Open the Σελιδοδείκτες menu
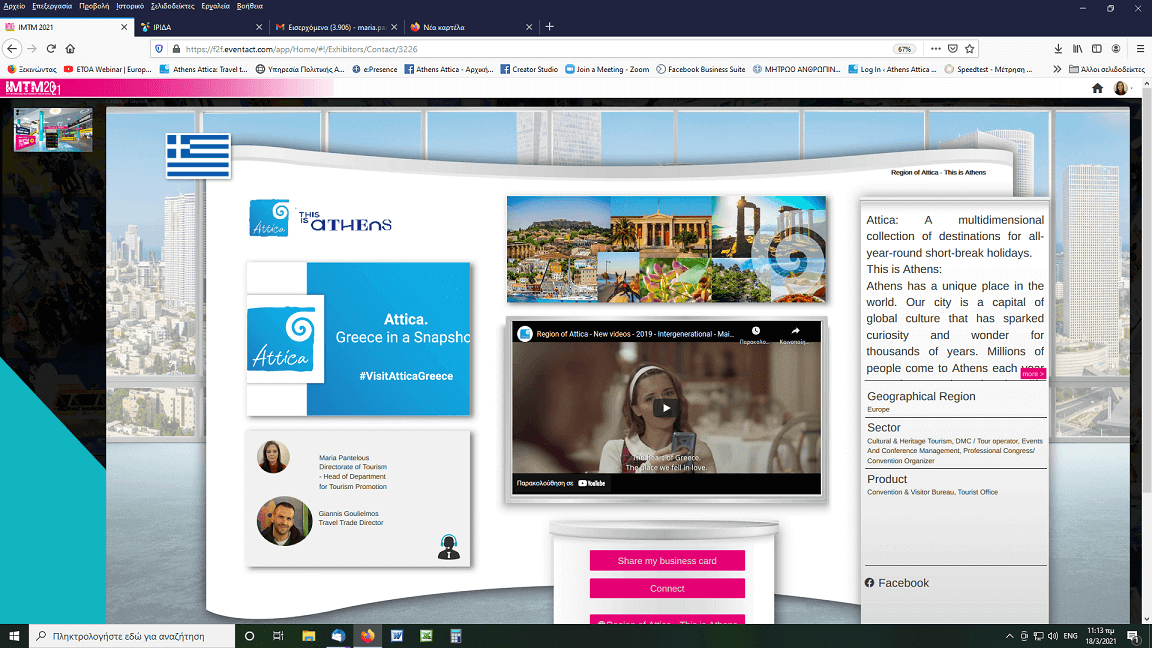The height and width of the screenshot is (648, 1152). coord(173,6)
